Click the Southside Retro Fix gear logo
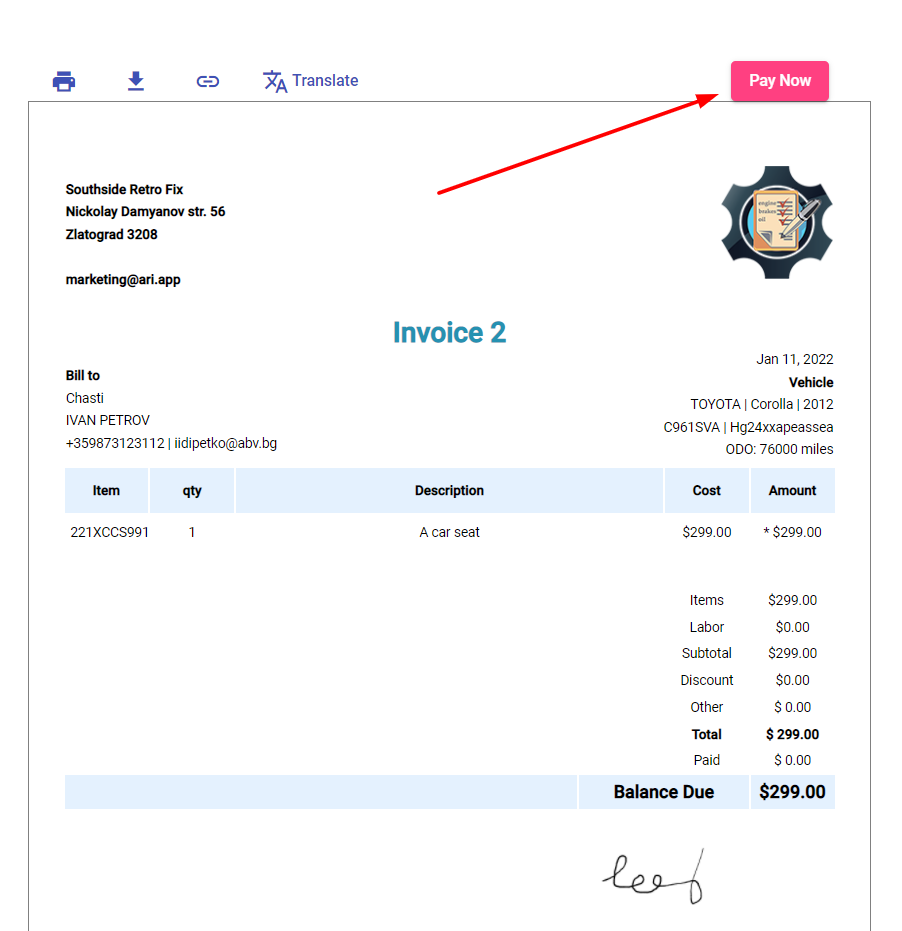902x931 pixels. [777, 221]
